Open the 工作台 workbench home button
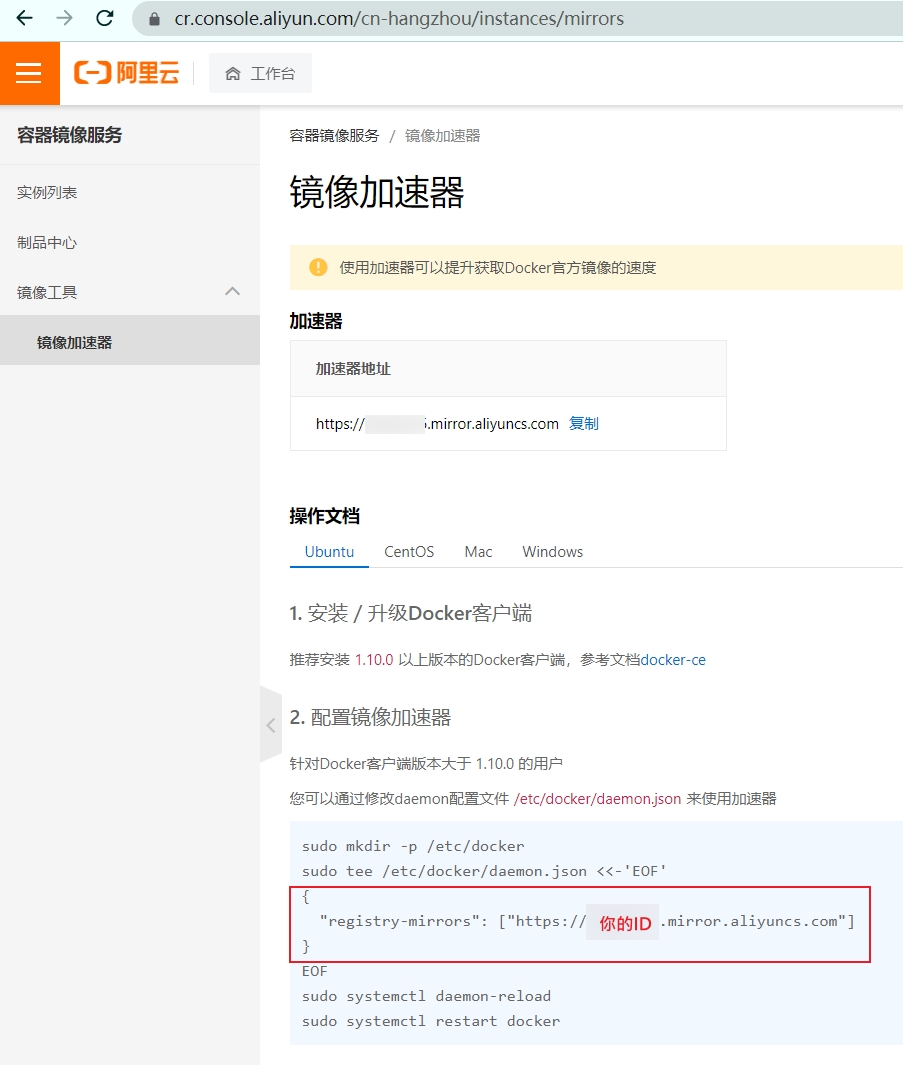The height and width of the screenshot is (1065, 903). click(x=260, y=73)
